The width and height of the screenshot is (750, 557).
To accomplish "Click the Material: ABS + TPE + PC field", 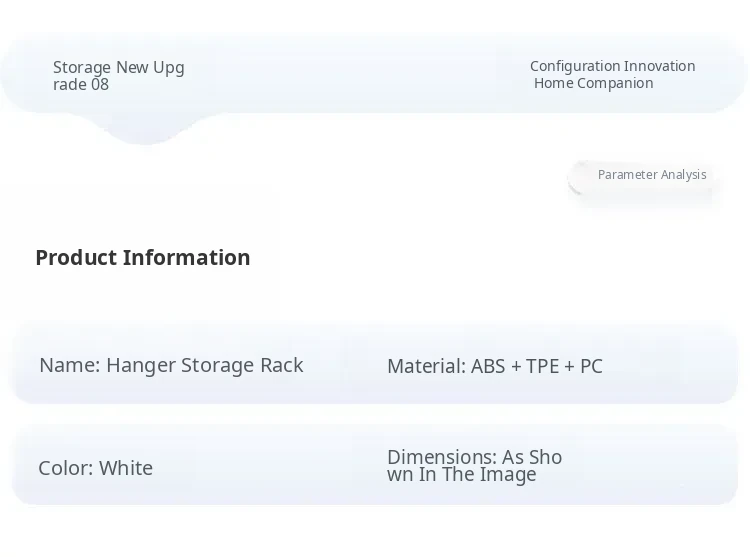I will pos(494,366).
